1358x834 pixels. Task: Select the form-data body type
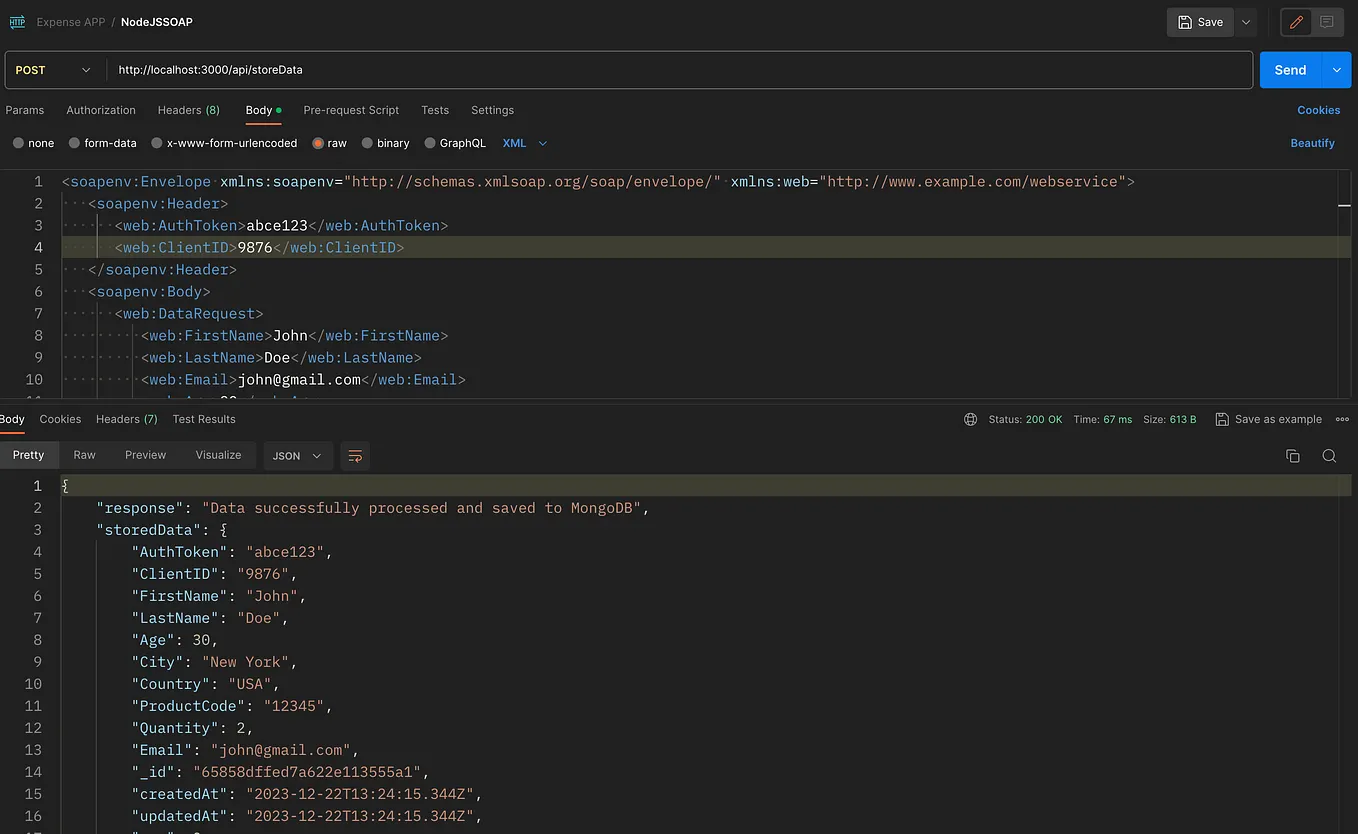(102, 143)
